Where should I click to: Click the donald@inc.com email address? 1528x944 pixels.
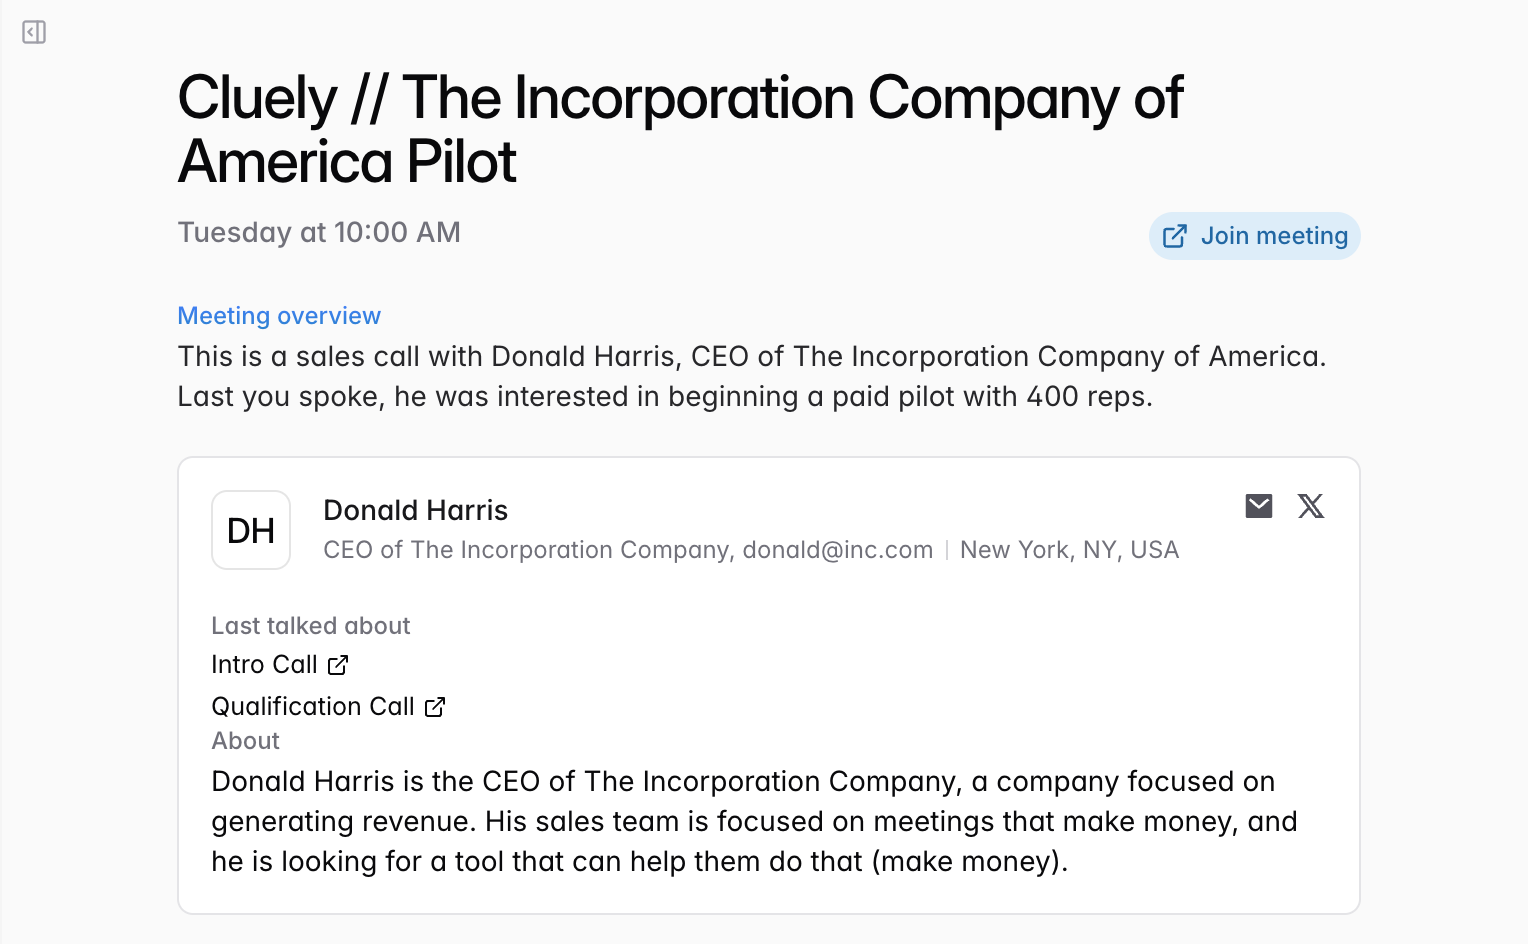coord(837,550)
